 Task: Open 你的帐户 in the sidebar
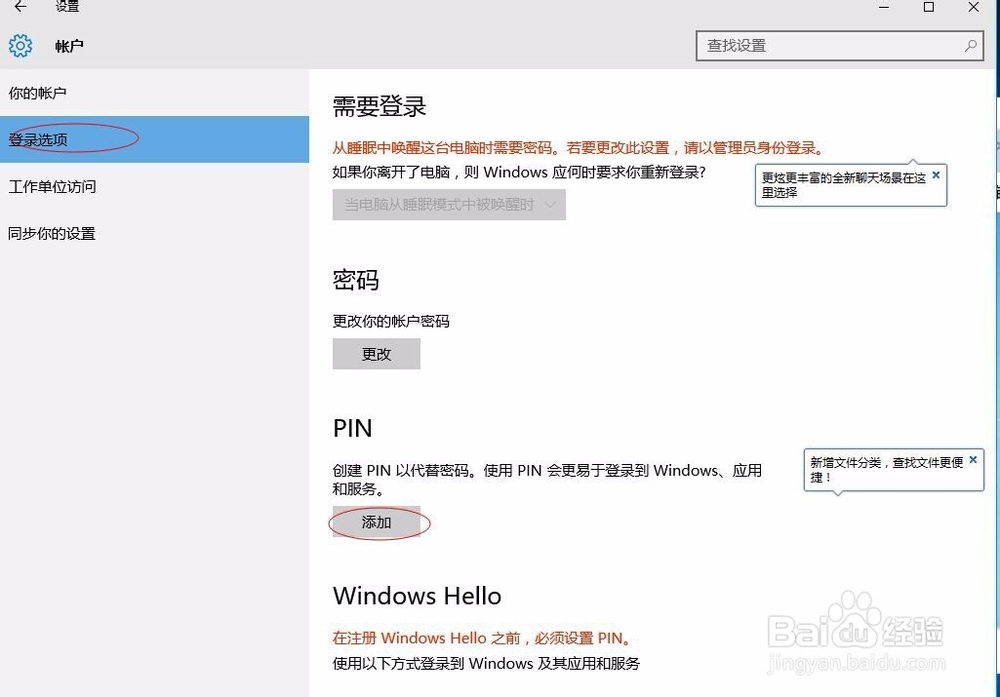[154, 93]
